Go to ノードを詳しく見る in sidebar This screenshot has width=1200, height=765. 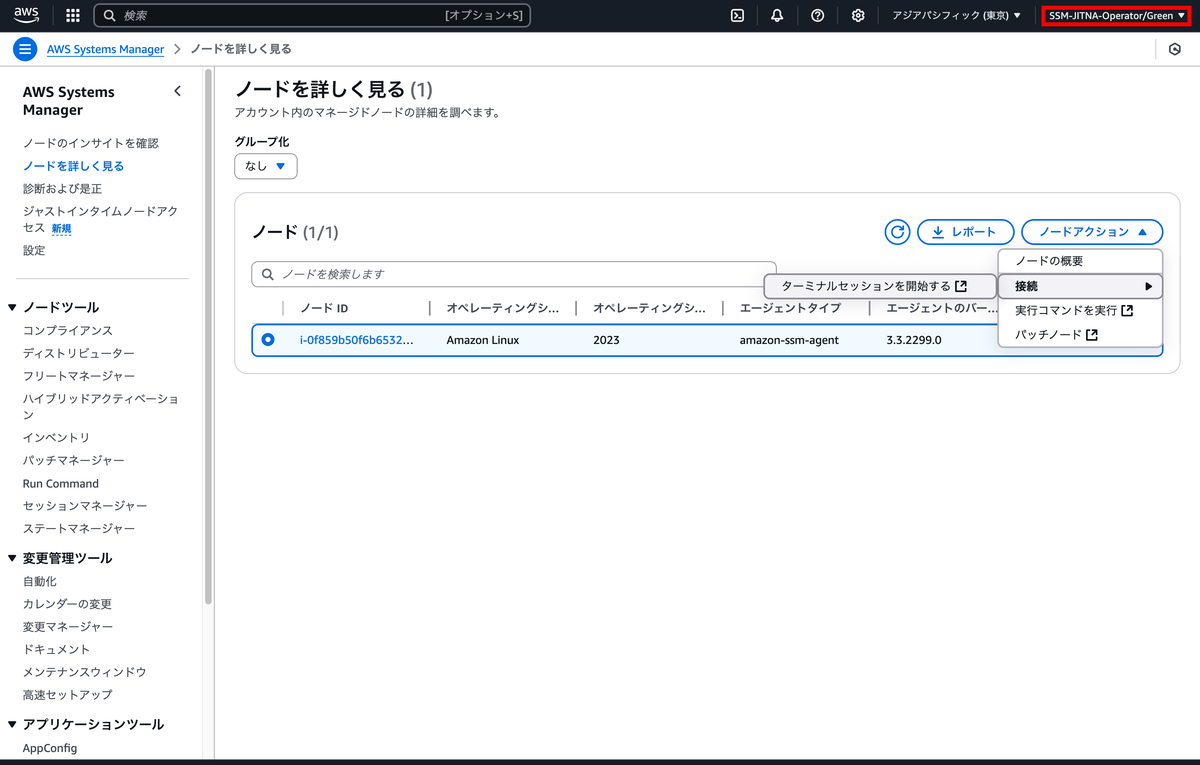[x=73, y=166]
